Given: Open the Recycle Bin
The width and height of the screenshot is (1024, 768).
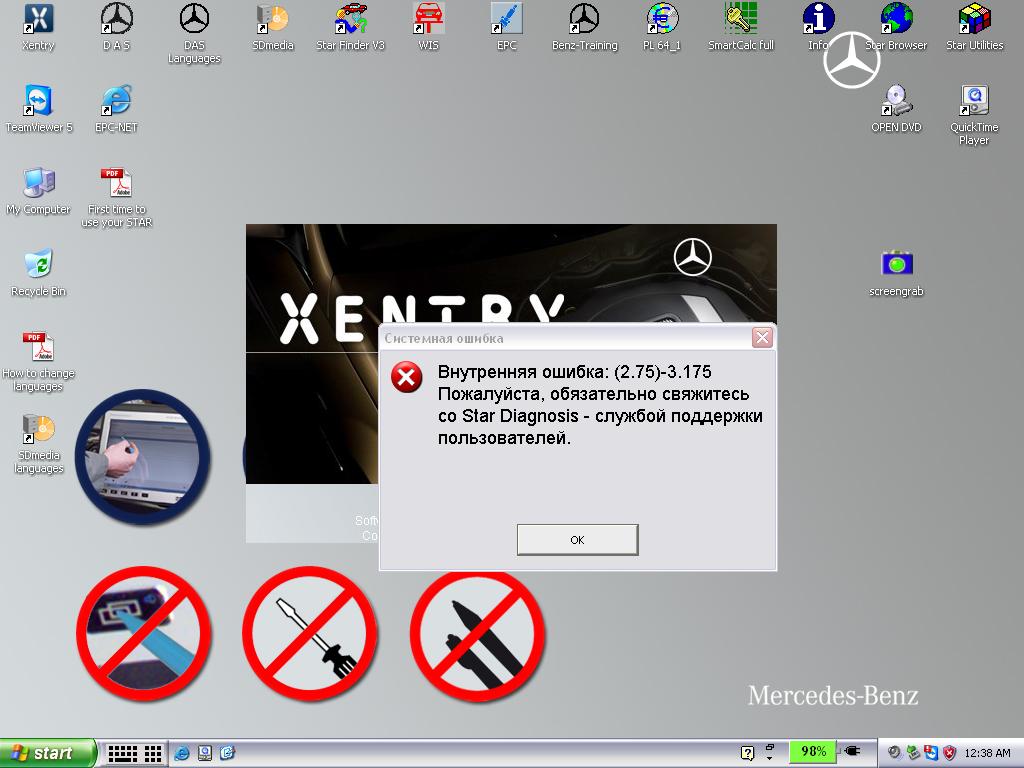Looking at the screenshot, I should [x=38, y=273].
